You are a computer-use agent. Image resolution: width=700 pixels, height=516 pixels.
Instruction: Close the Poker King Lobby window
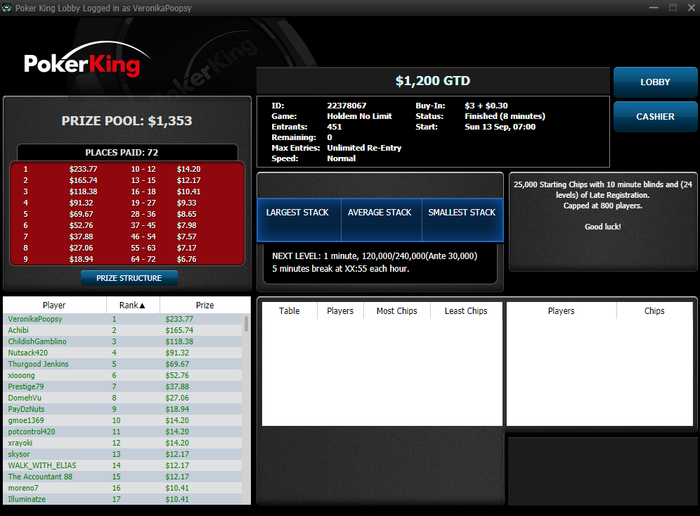[x=692, y=8]
